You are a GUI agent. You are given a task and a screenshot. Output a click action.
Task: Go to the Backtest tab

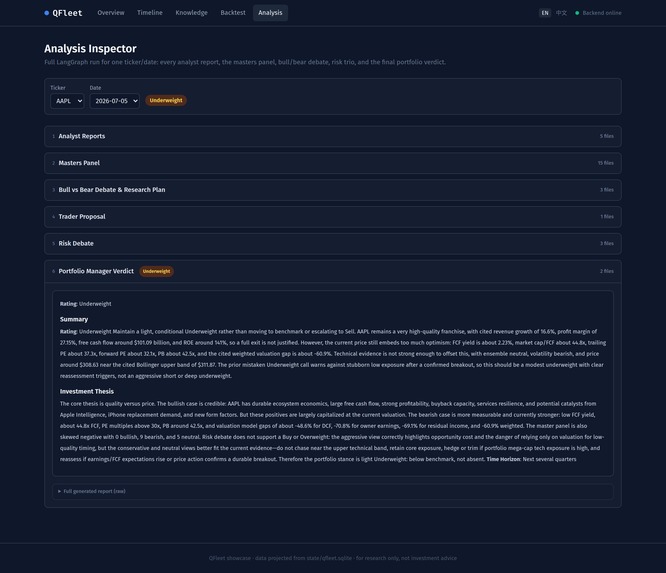[x=233, y=13]
